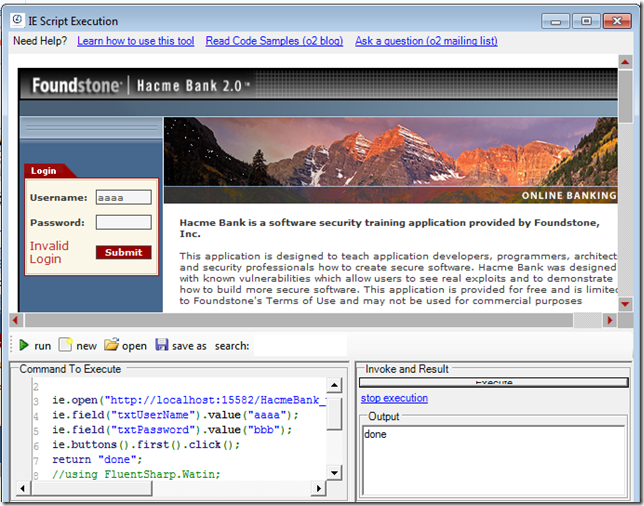Image resolution: width=644 pixels, height=506 pixels.
Task: Click the code editor horizontal scrollbar thumb
Action: 92,488
